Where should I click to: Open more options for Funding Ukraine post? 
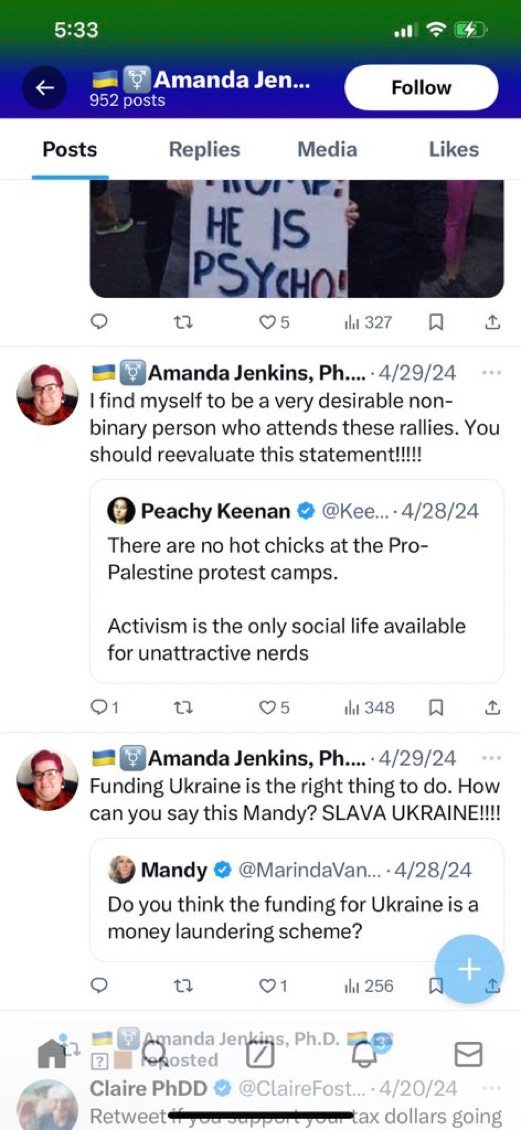pos(491,758)
